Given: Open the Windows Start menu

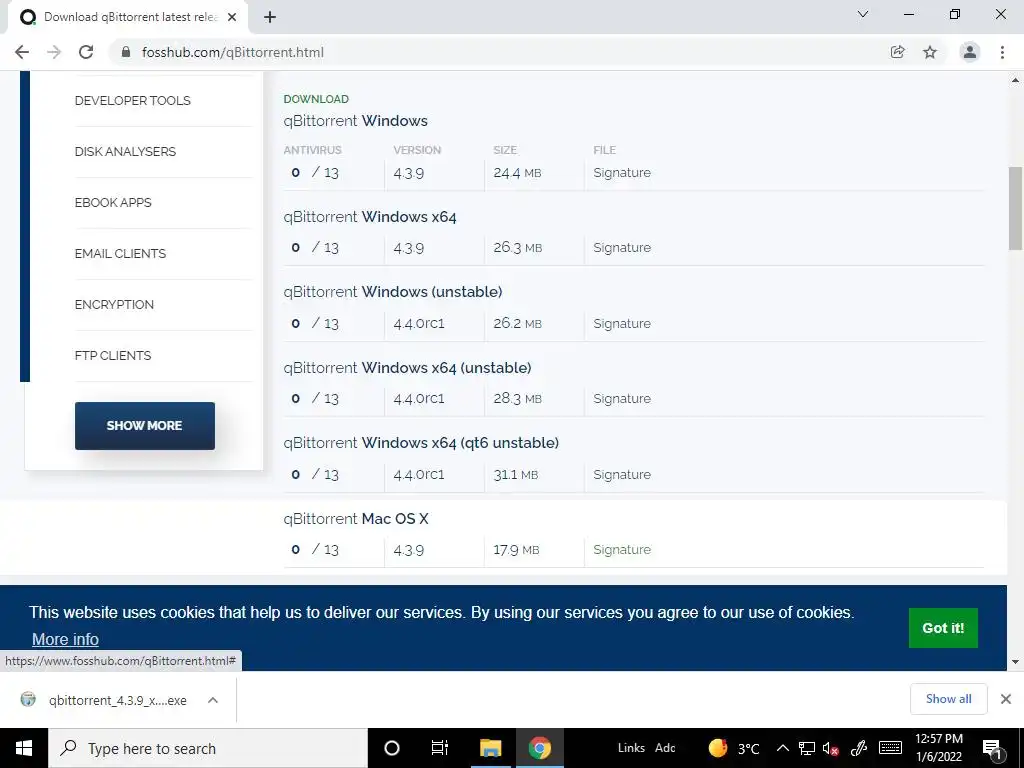Looking at the screenshot, I should pyautogui.click(x=24, y=748).
